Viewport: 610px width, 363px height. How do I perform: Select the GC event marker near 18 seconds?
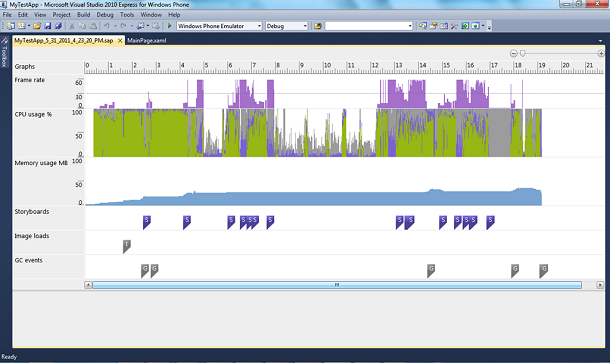(515, 271)
